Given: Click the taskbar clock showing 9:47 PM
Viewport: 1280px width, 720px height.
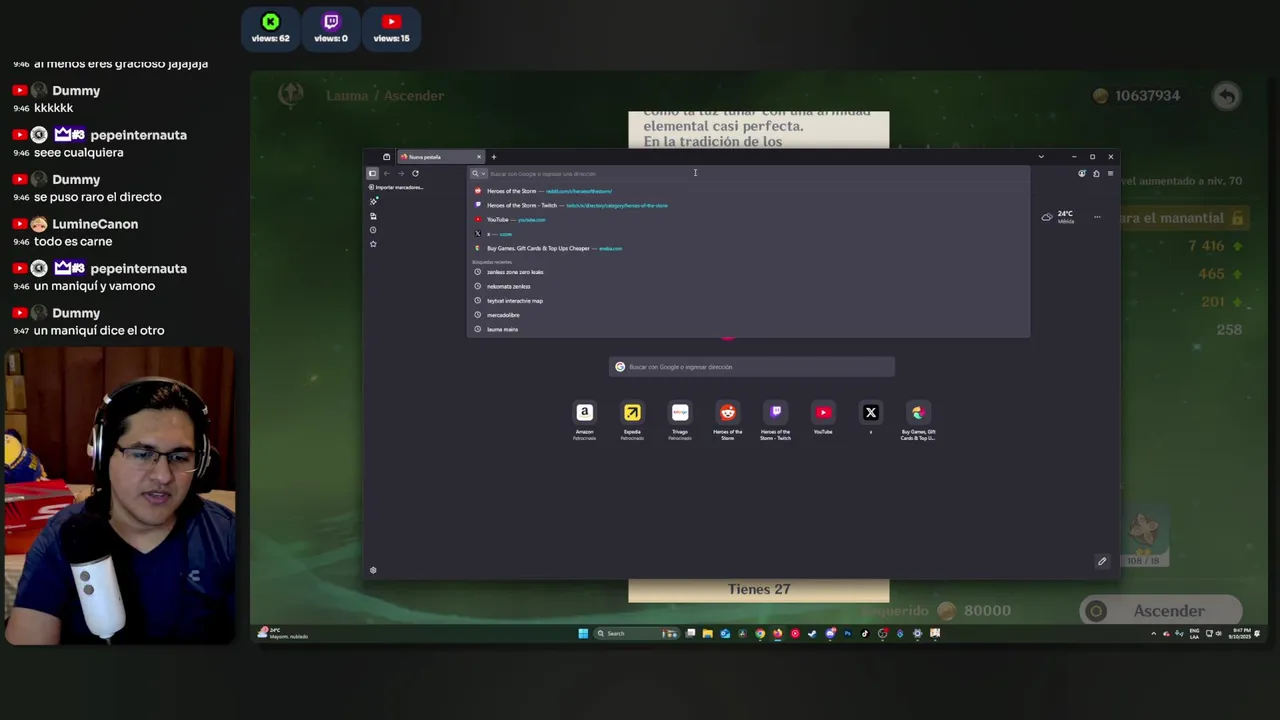Looking at the screenshot, I should pos(1239,633).
